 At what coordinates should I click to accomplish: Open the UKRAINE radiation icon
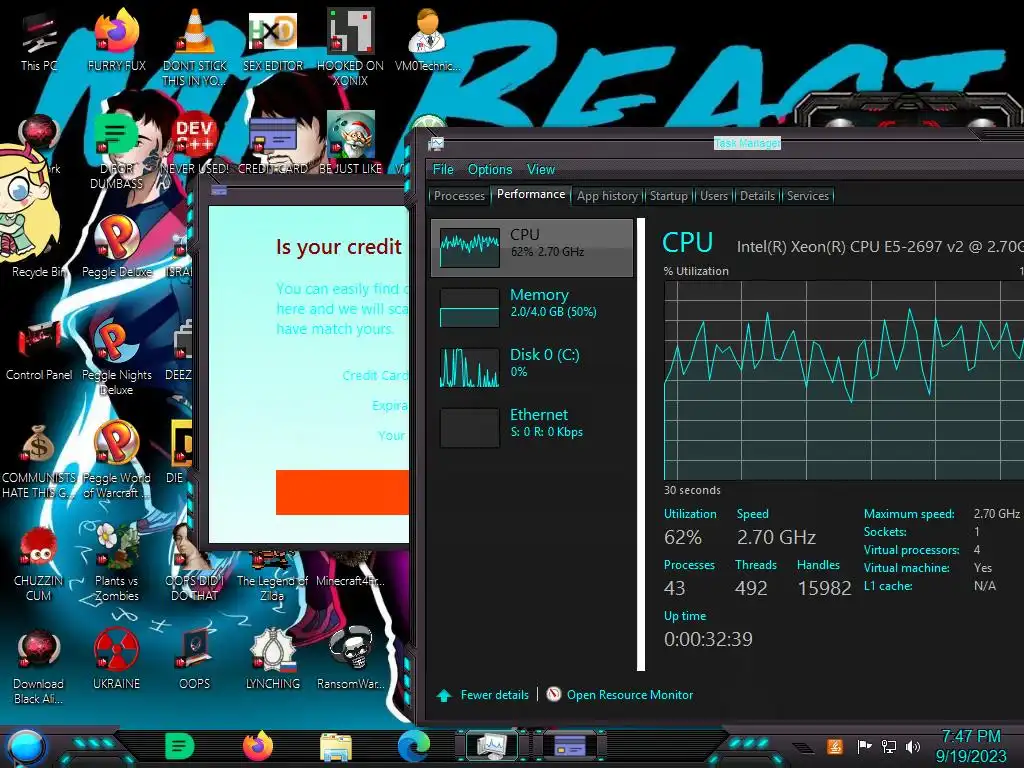tap(116, 660)
